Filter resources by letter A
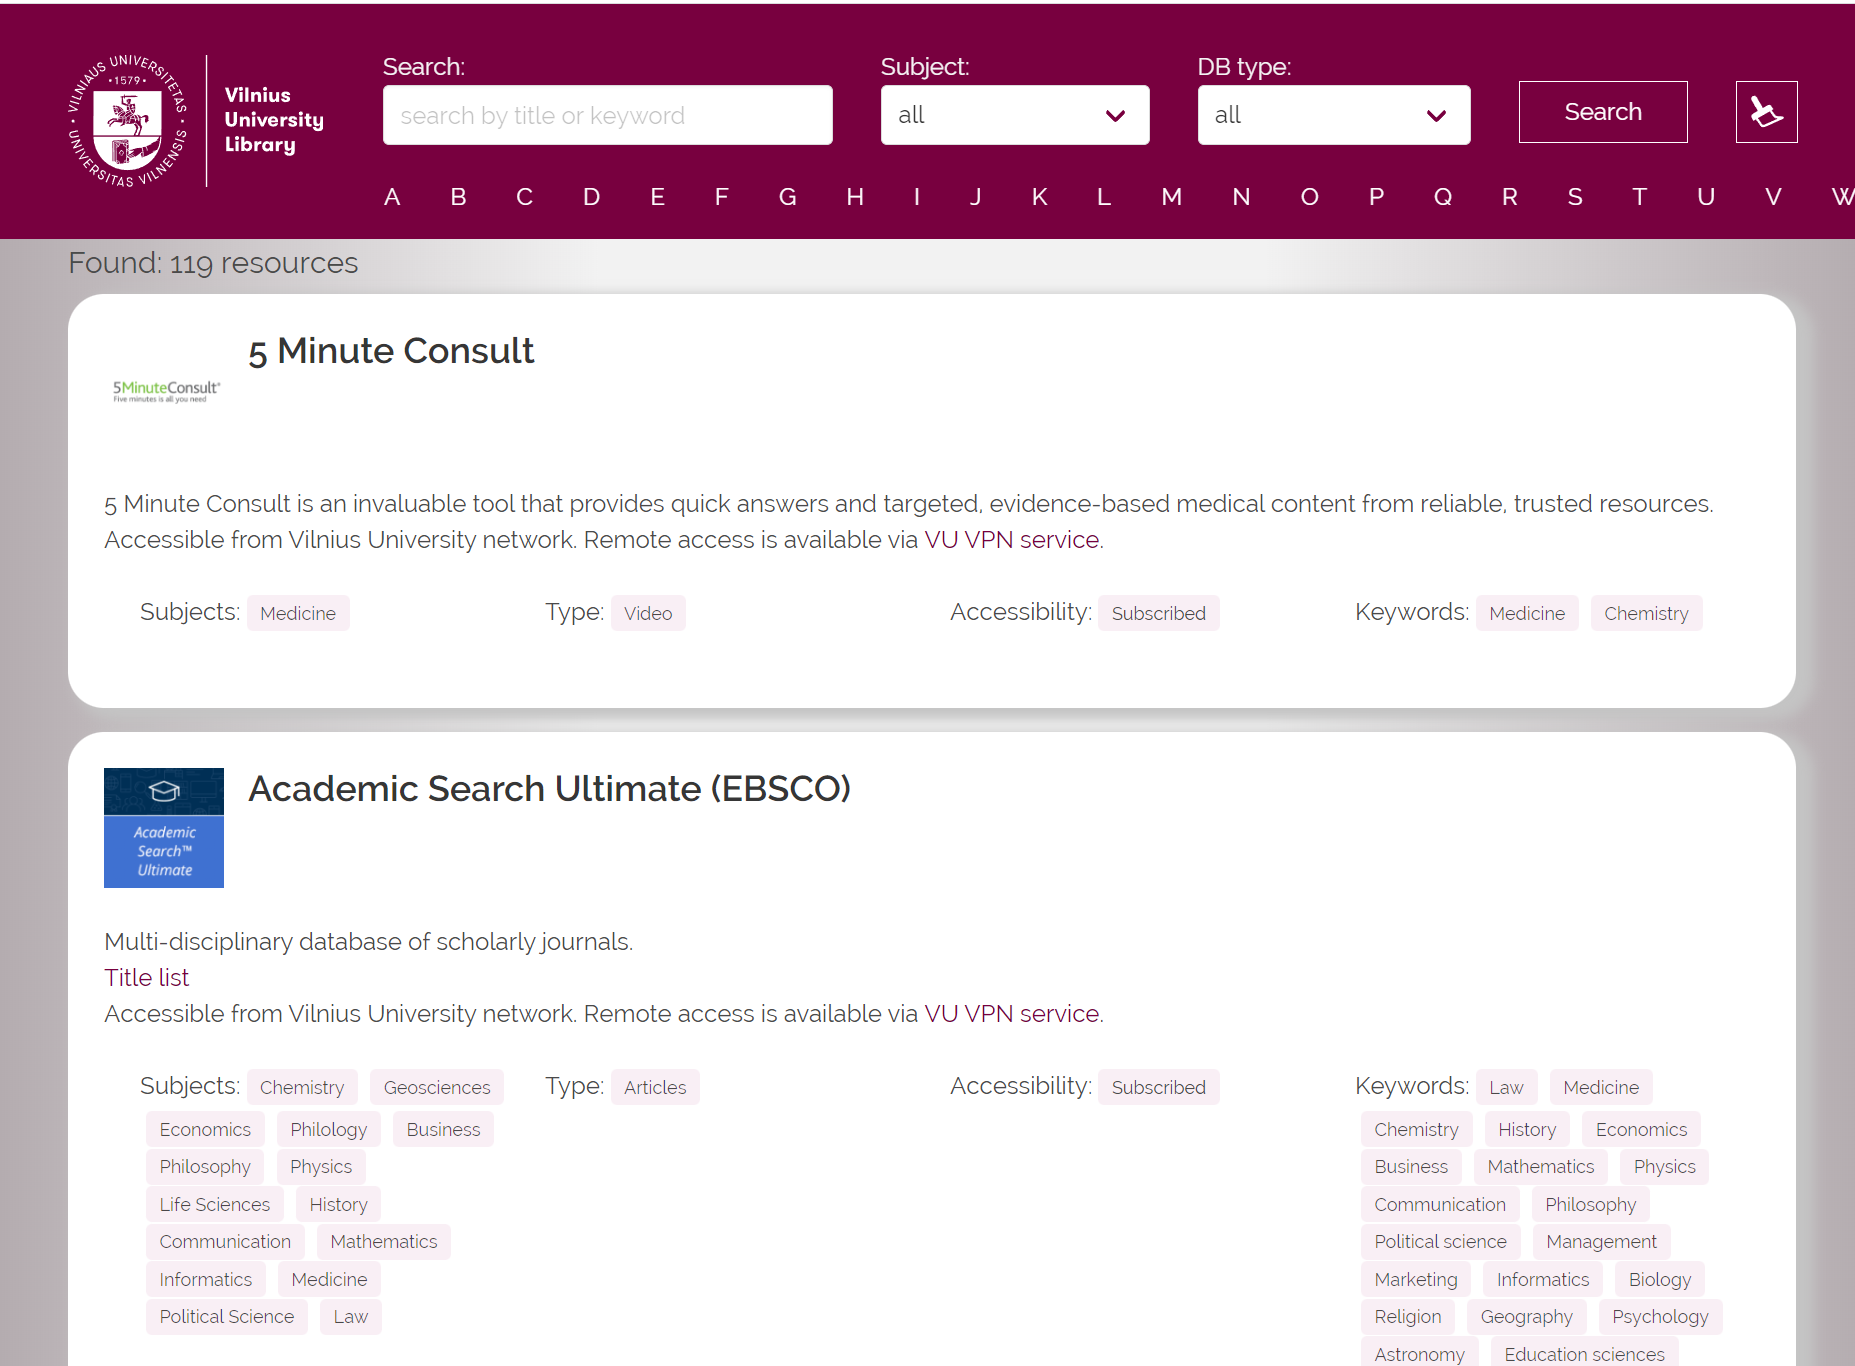This screenshot has width=1855, height=1366. click(392, 197)
